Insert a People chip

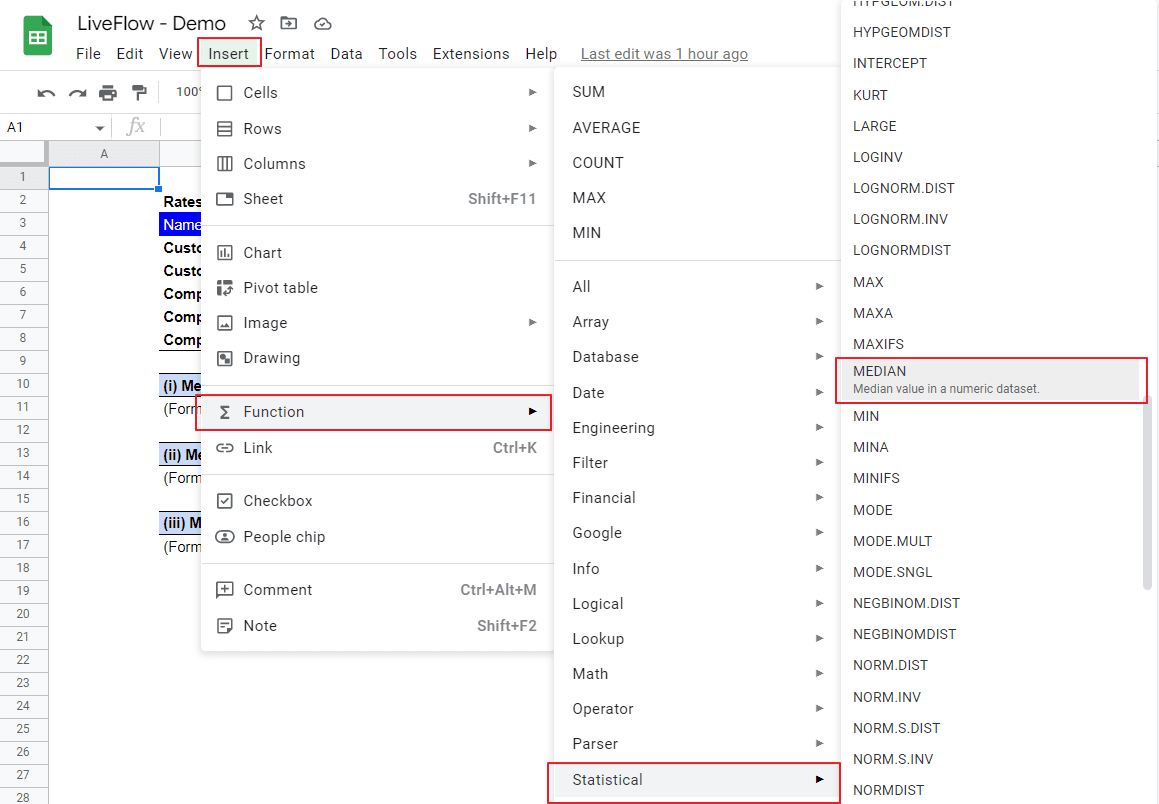[x=377, y=536]
